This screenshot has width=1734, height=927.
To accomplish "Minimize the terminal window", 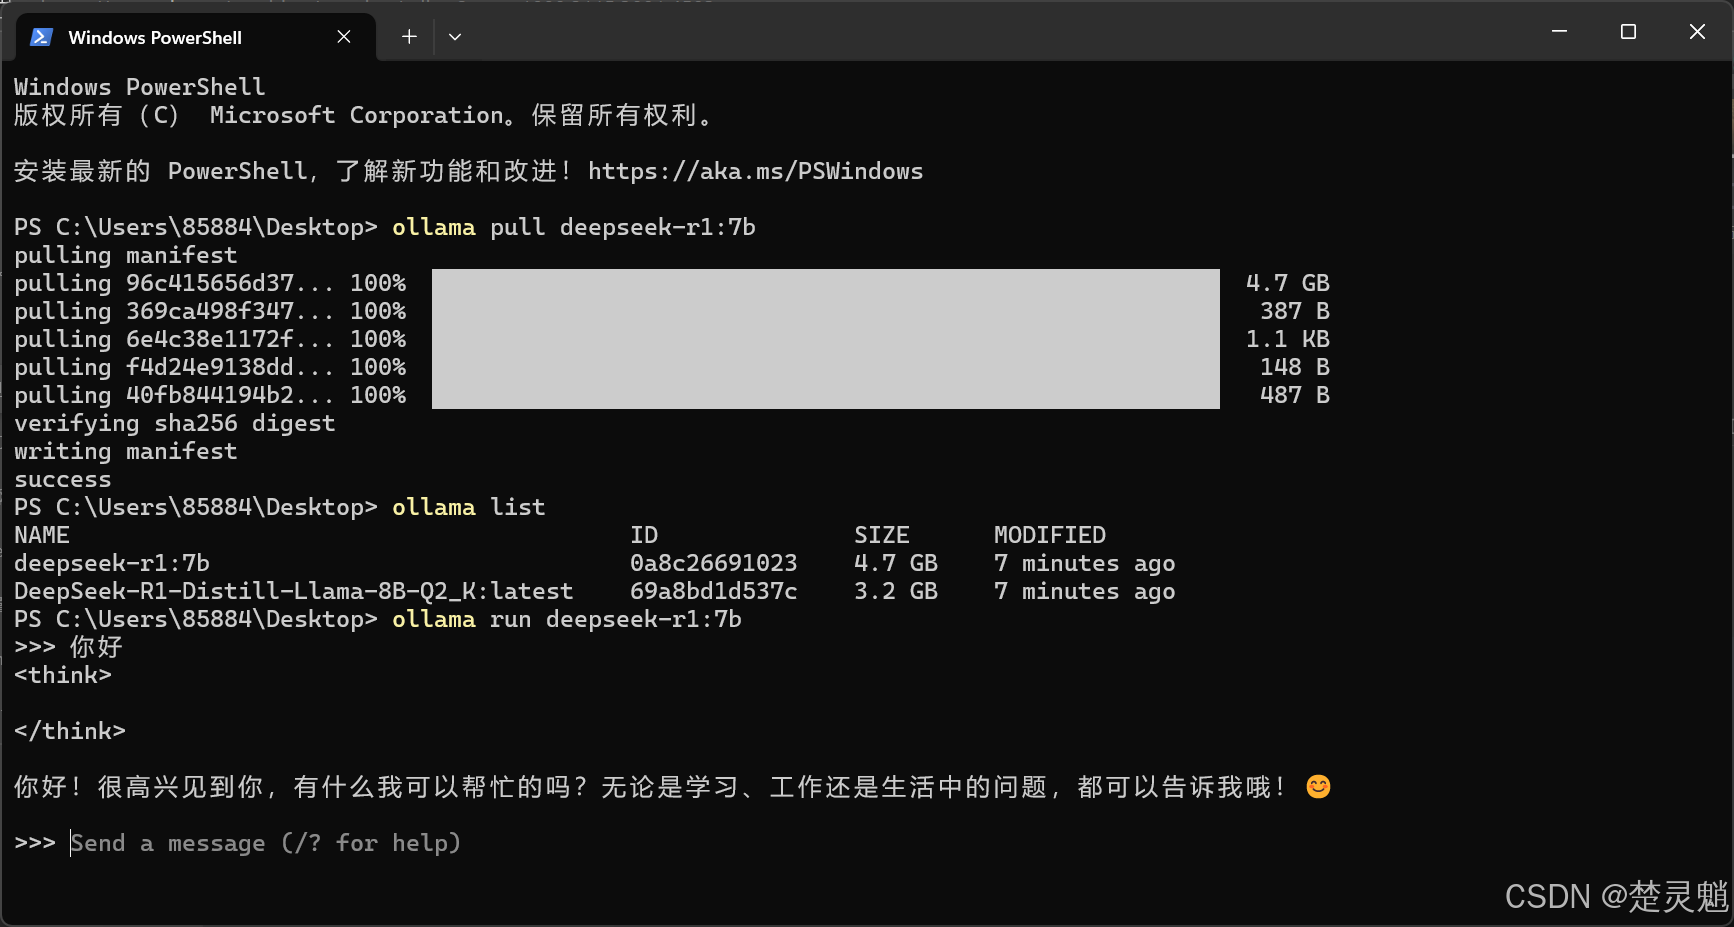I will 1559,32.
